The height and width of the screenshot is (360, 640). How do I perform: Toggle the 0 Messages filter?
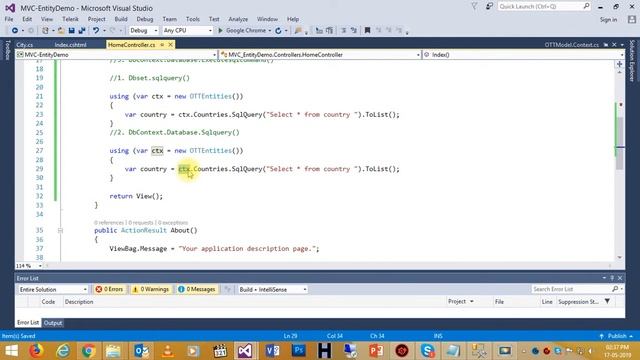pyautogui.click(x=197, y=289)
